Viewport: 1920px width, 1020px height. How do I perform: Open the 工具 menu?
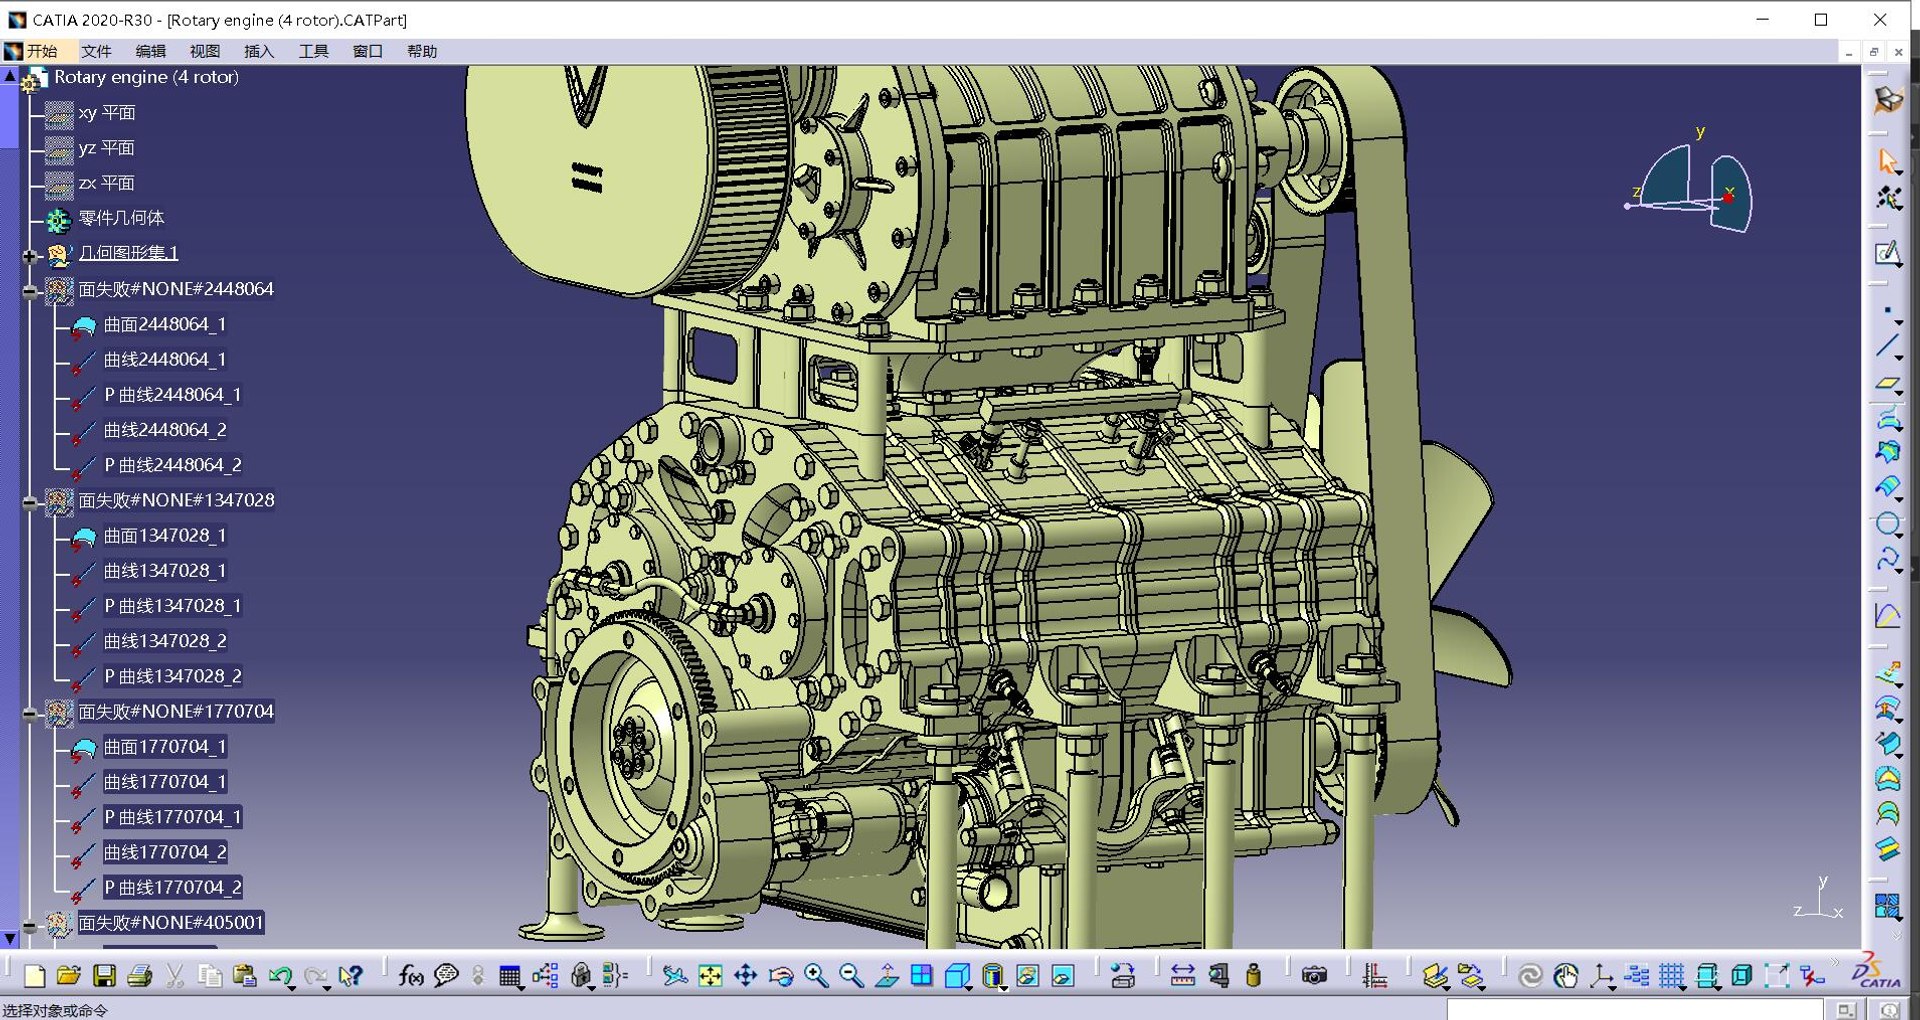(313, 51)
